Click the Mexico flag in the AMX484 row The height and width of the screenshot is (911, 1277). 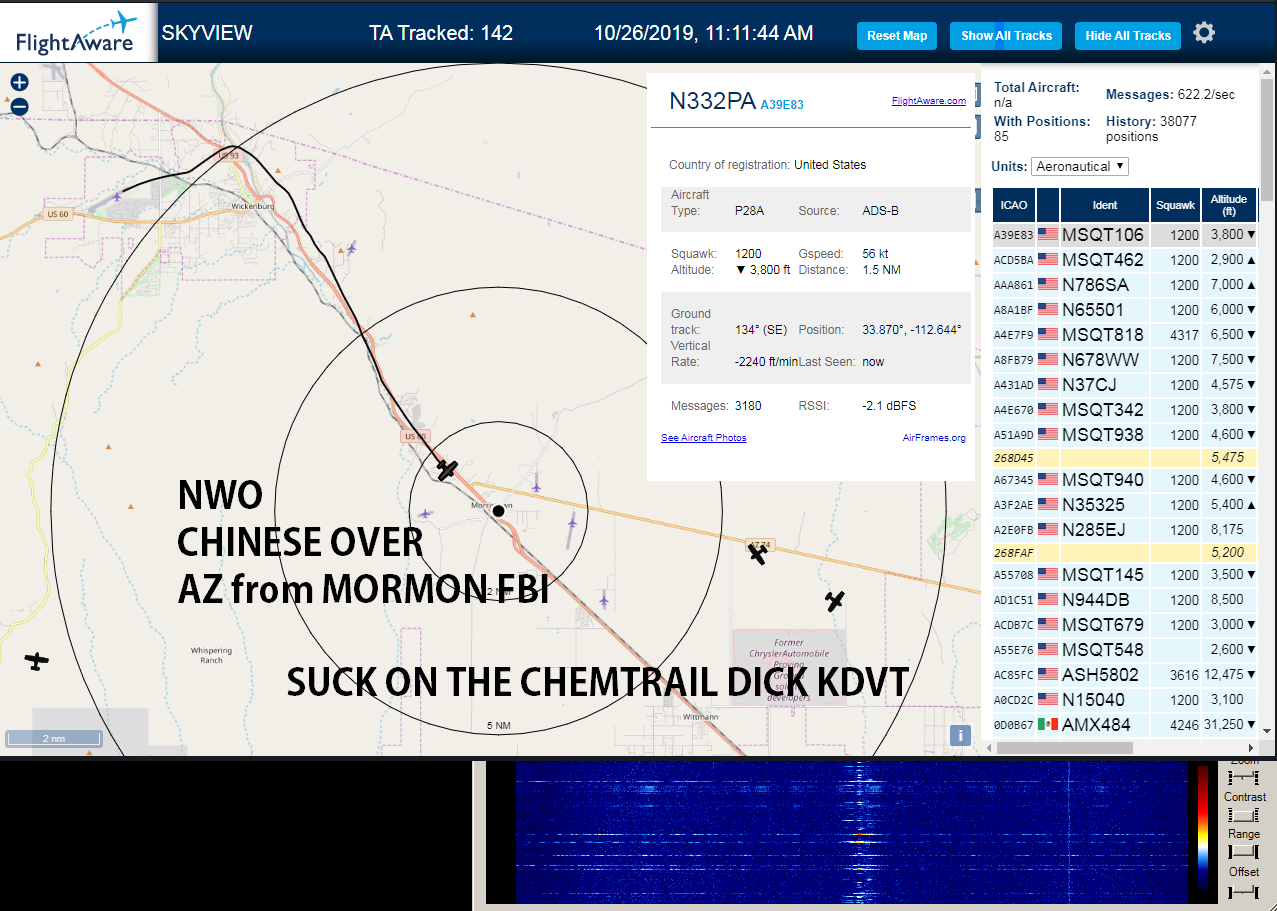[1048, 725]
